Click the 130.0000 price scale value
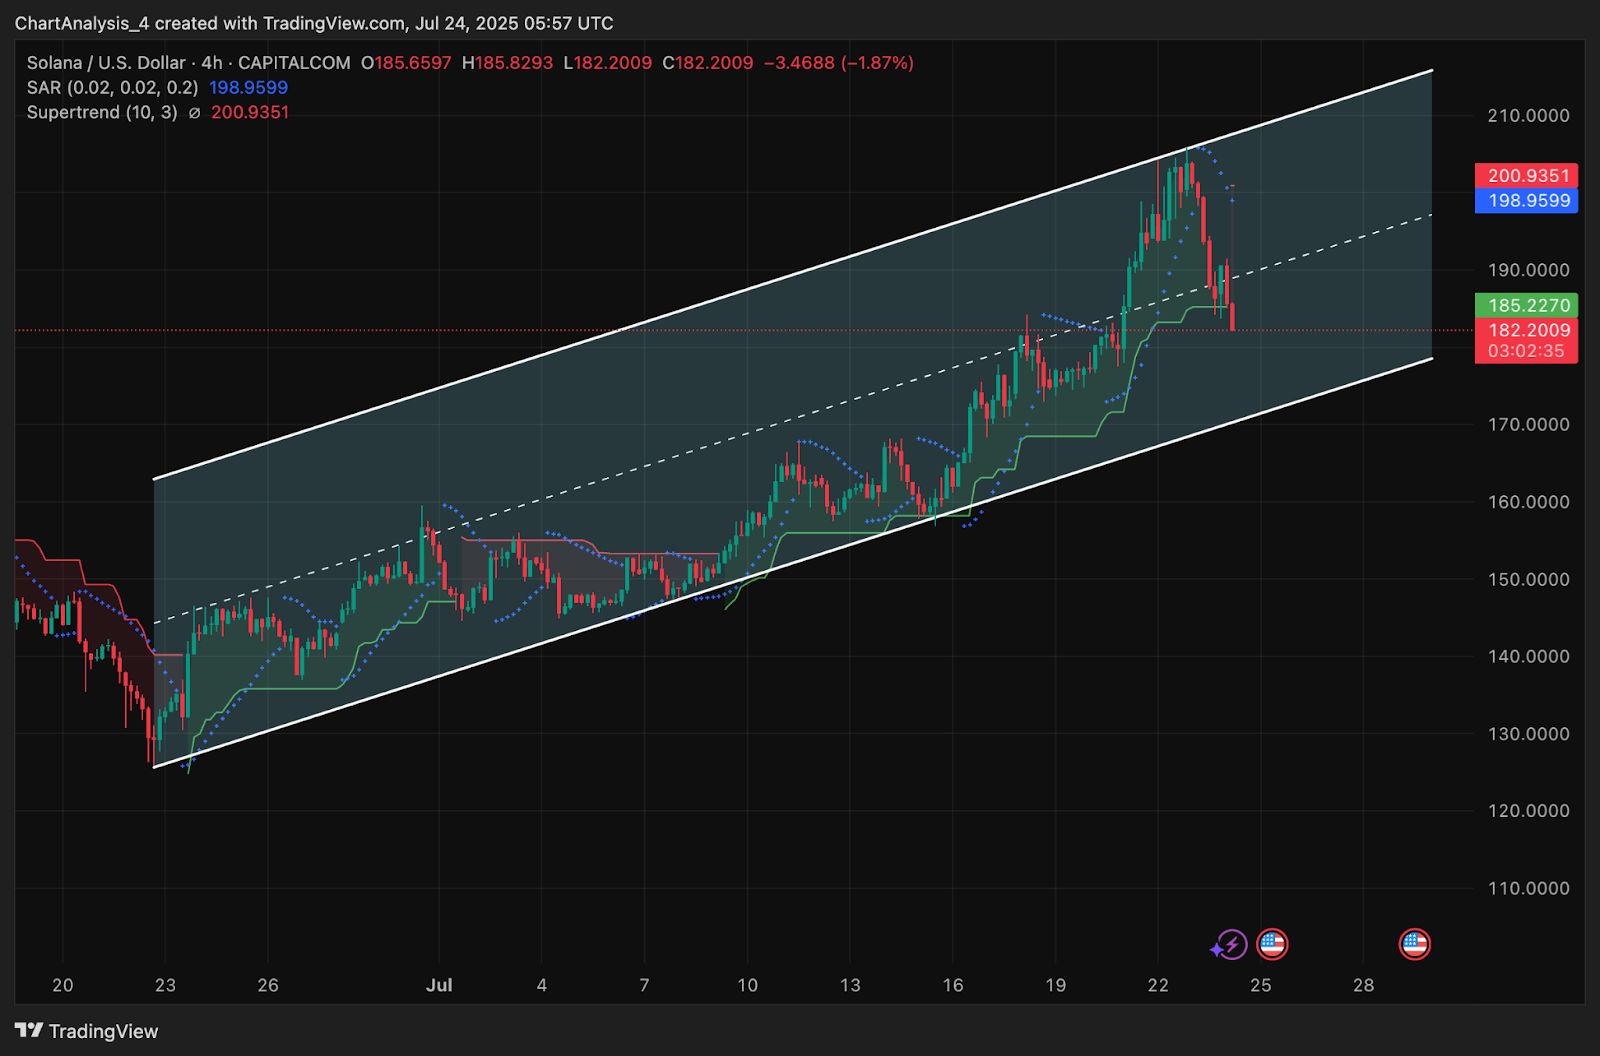 1528,734
